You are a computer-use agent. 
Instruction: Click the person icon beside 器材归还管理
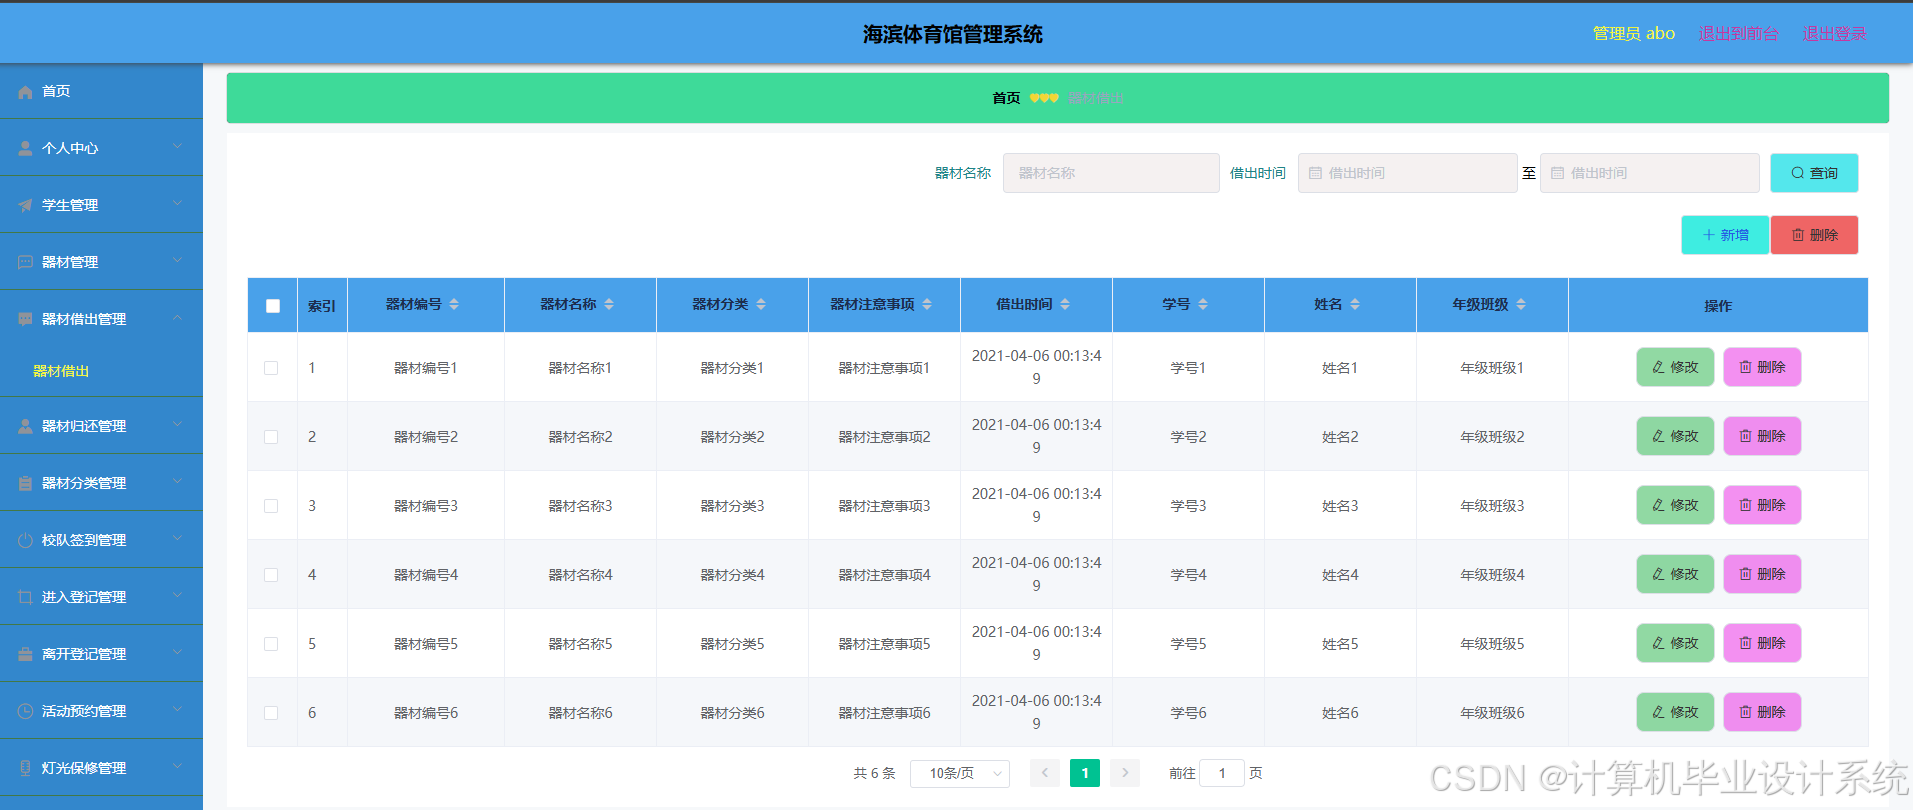click(25, 426)
